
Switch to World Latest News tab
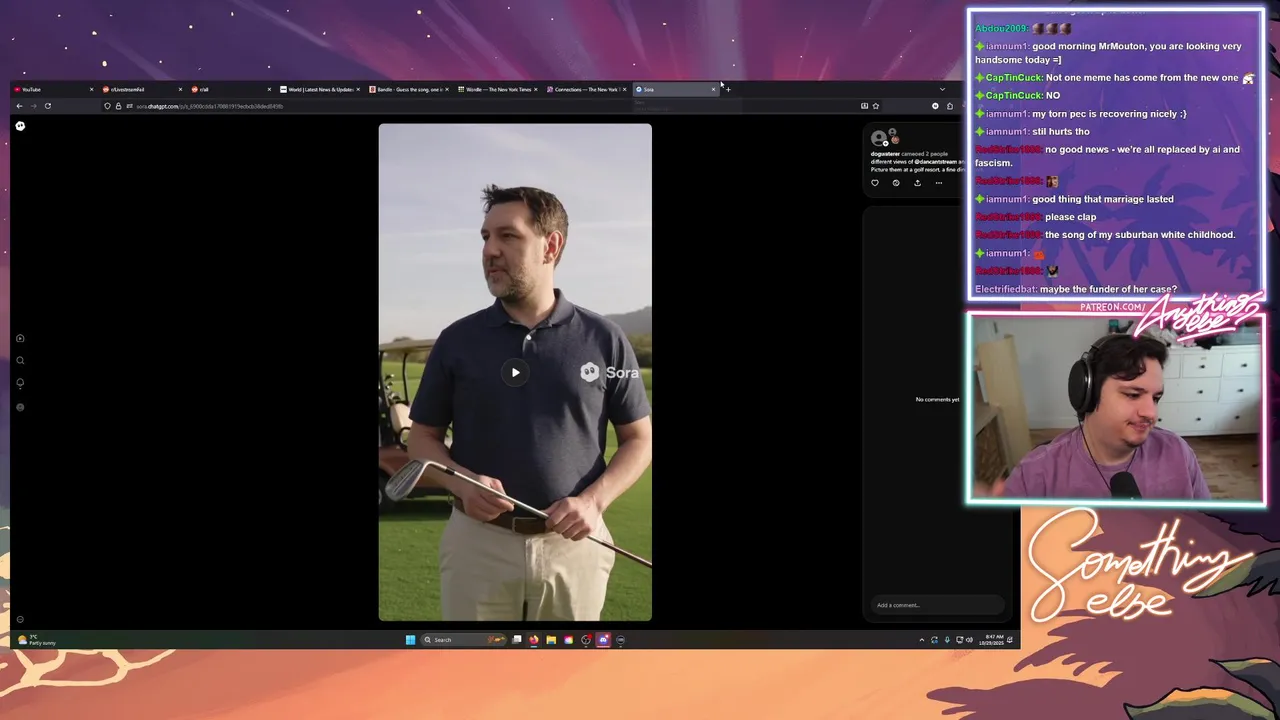point(321,89)
